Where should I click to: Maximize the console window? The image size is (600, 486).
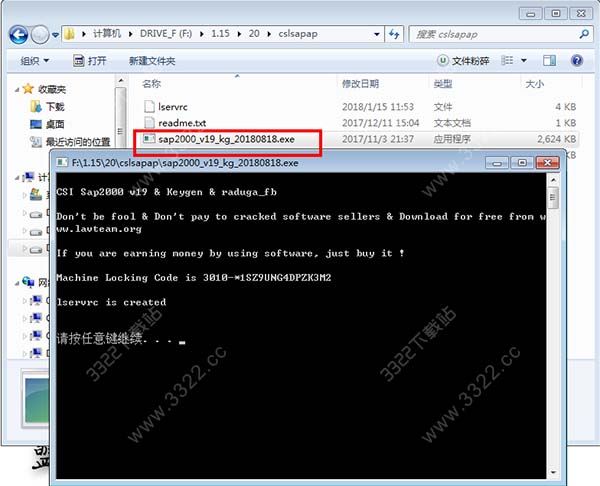coord(522,163)
